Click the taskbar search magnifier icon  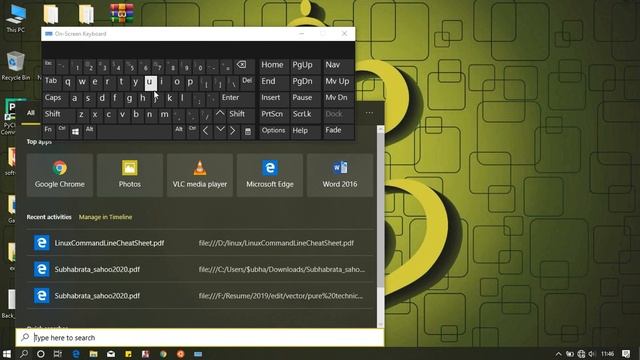coord(24,354)
